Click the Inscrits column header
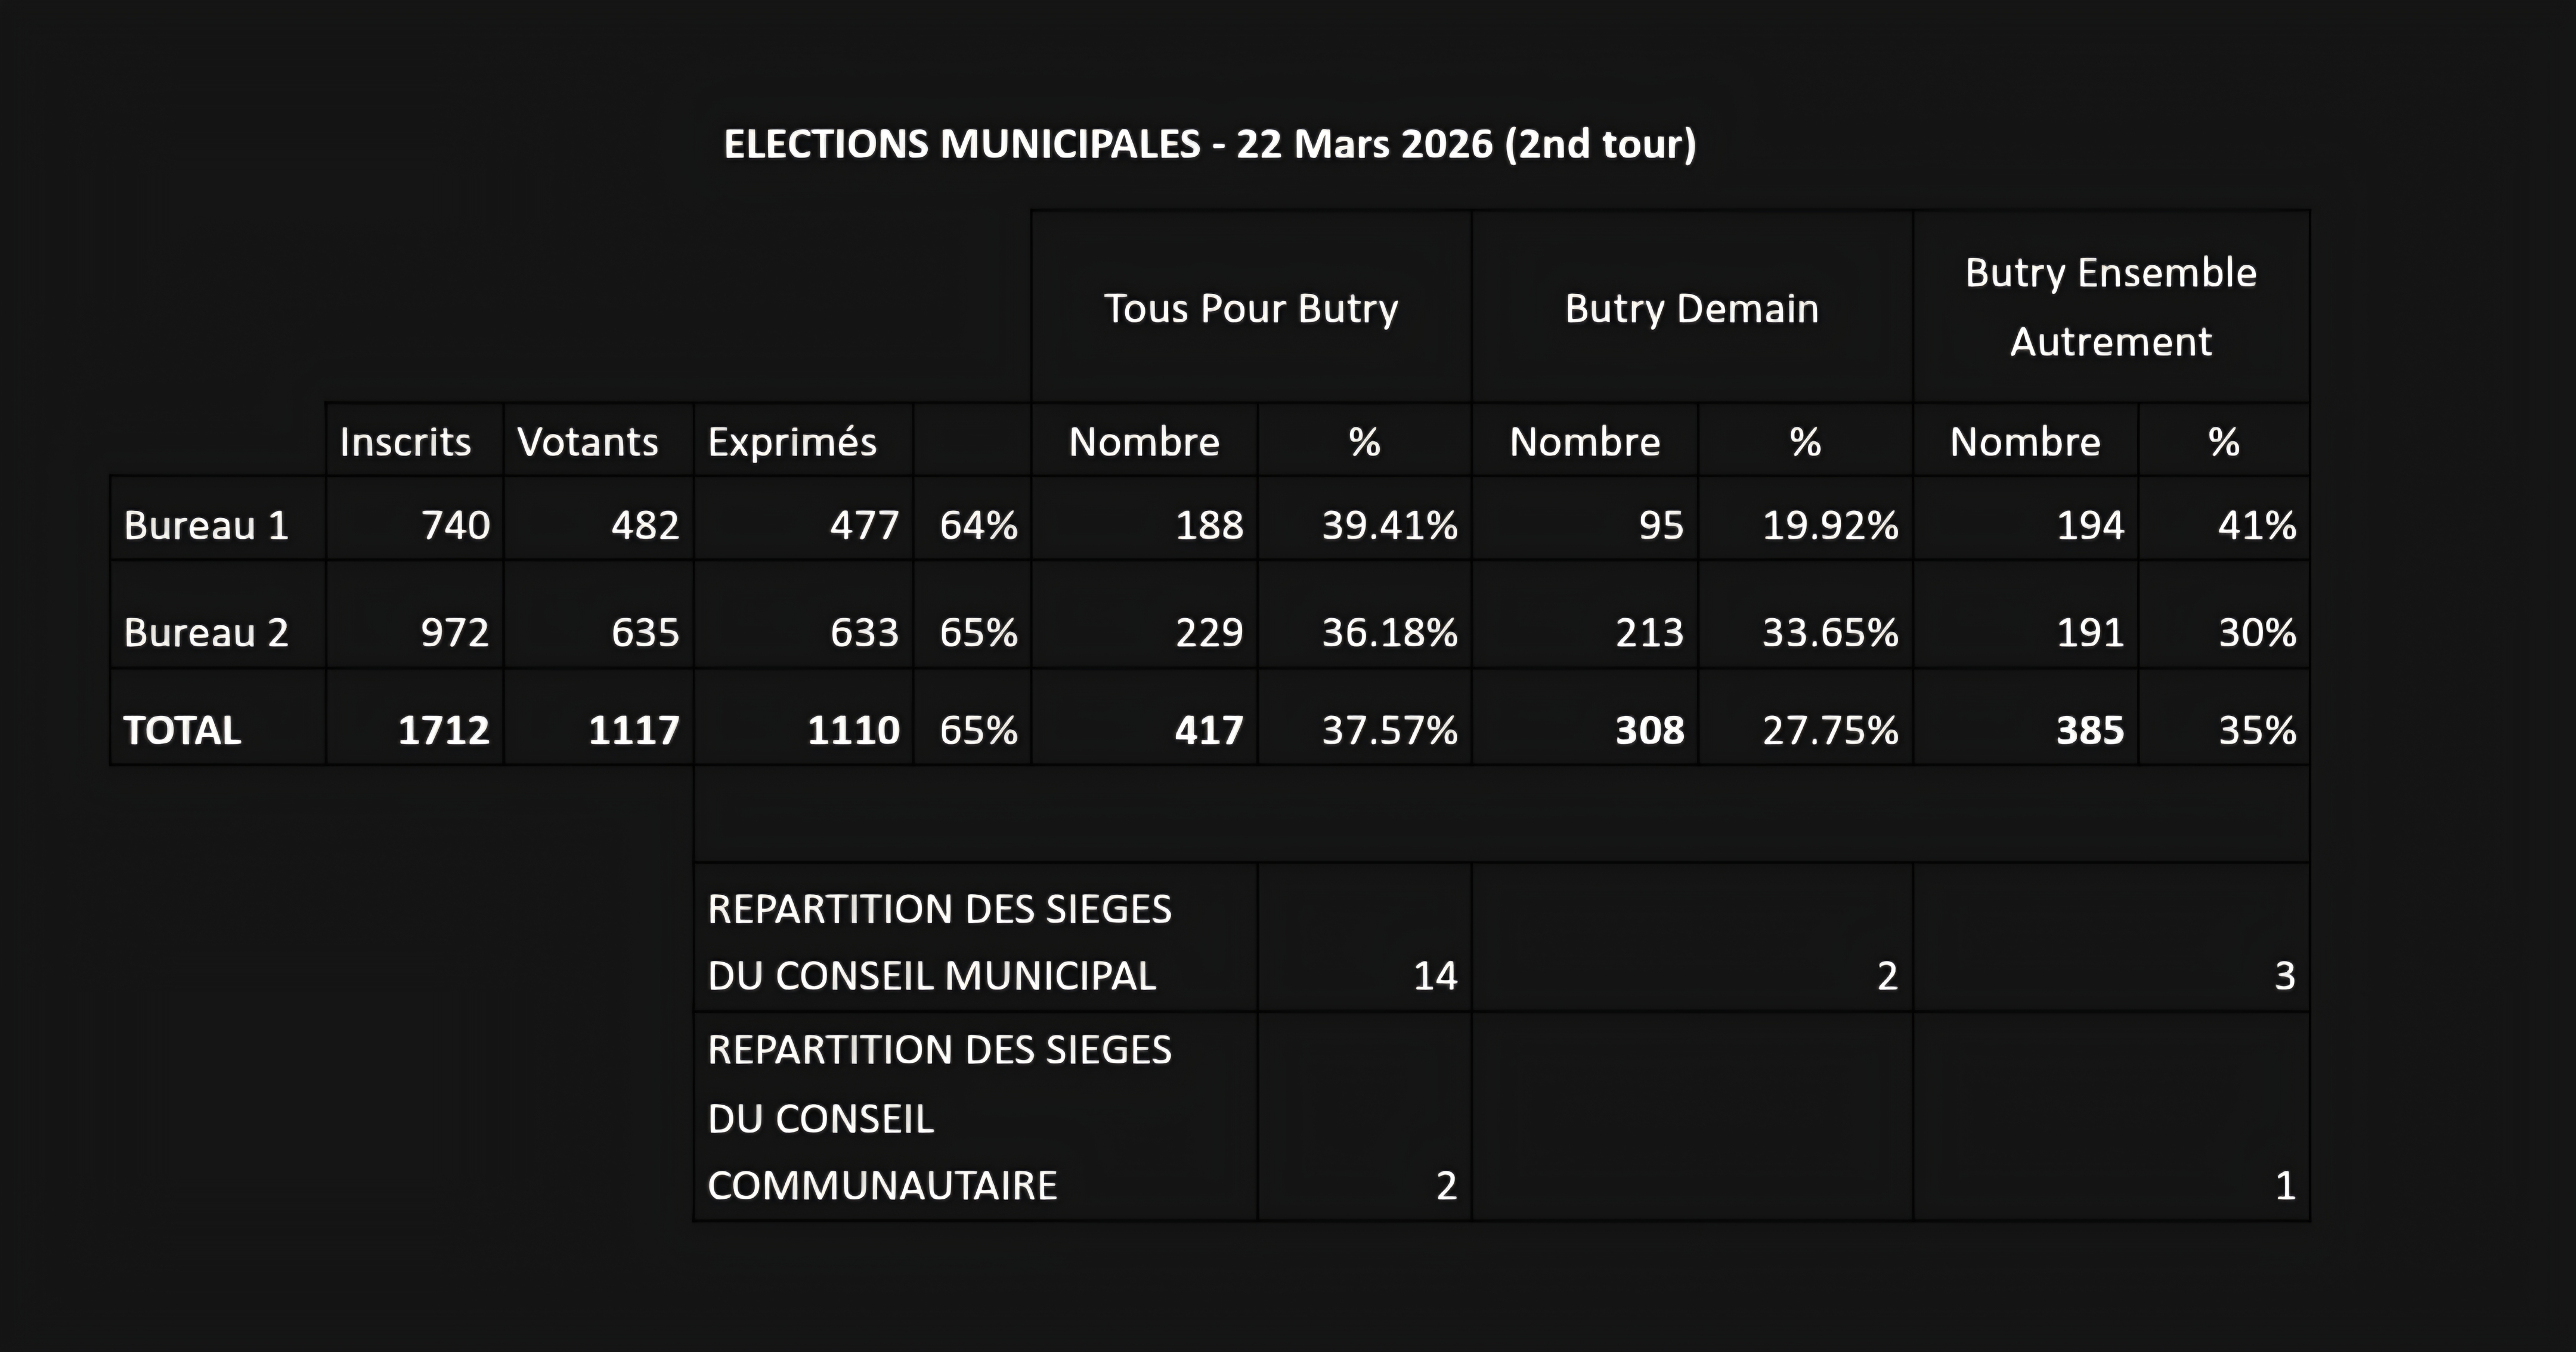The width and height of the screenshot is (2576, 1352). pos(405,442)
